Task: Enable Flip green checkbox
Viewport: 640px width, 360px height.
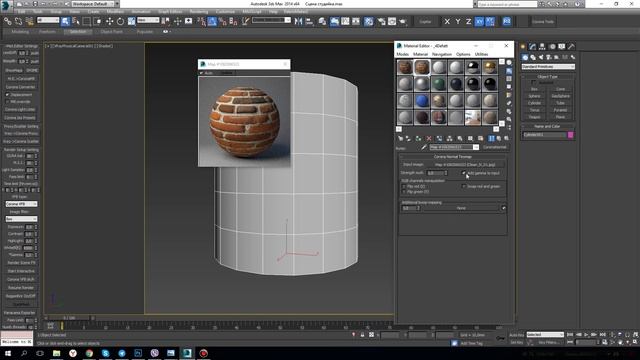Action: pyautogui.click(x=404, y=192)
